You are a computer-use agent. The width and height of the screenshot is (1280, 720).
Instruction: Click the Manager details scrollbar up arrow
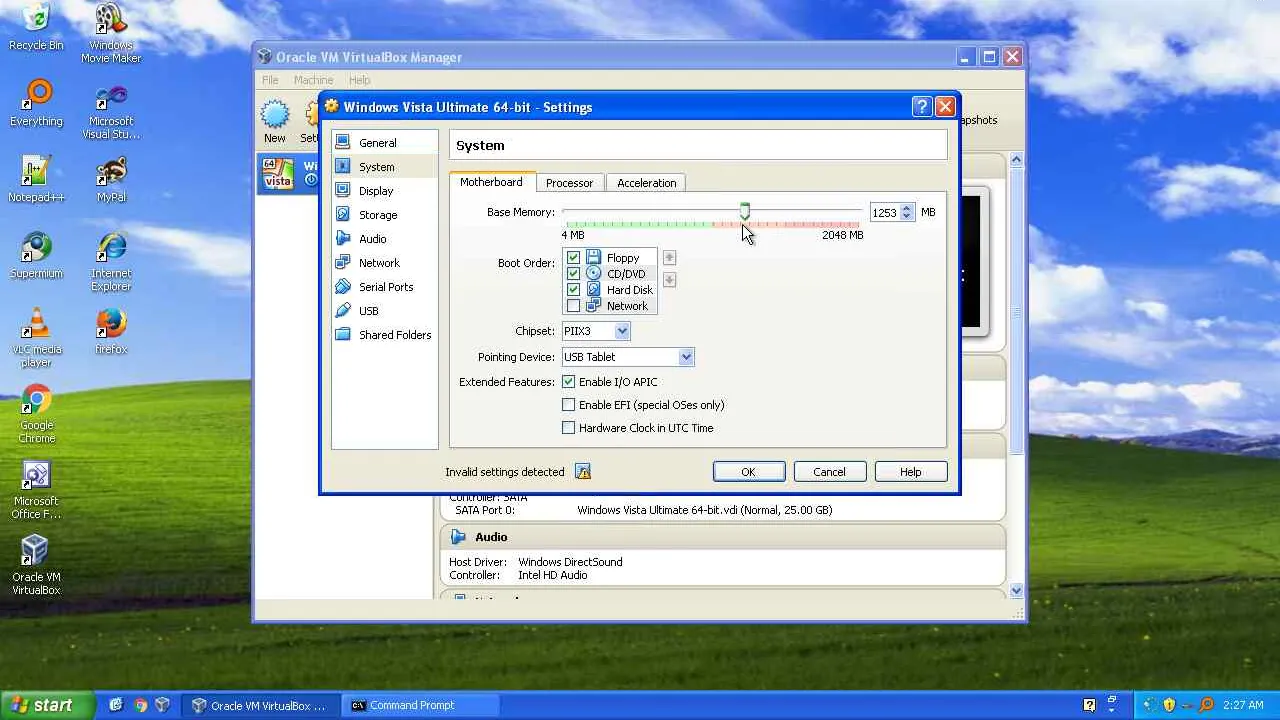1016,160
